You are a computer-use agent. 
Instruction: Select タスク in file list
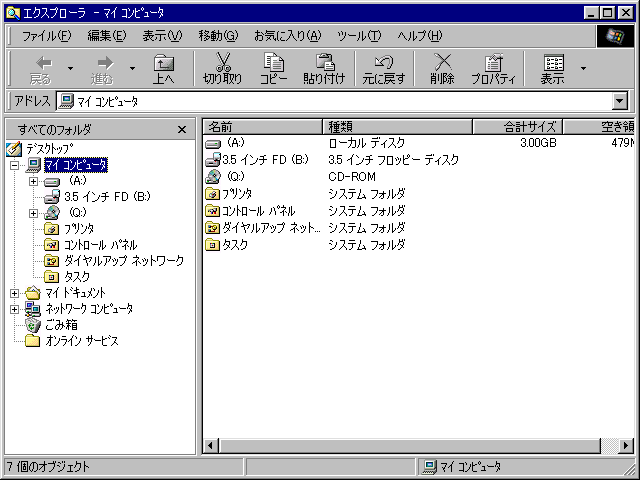click(x=227, y=245)
